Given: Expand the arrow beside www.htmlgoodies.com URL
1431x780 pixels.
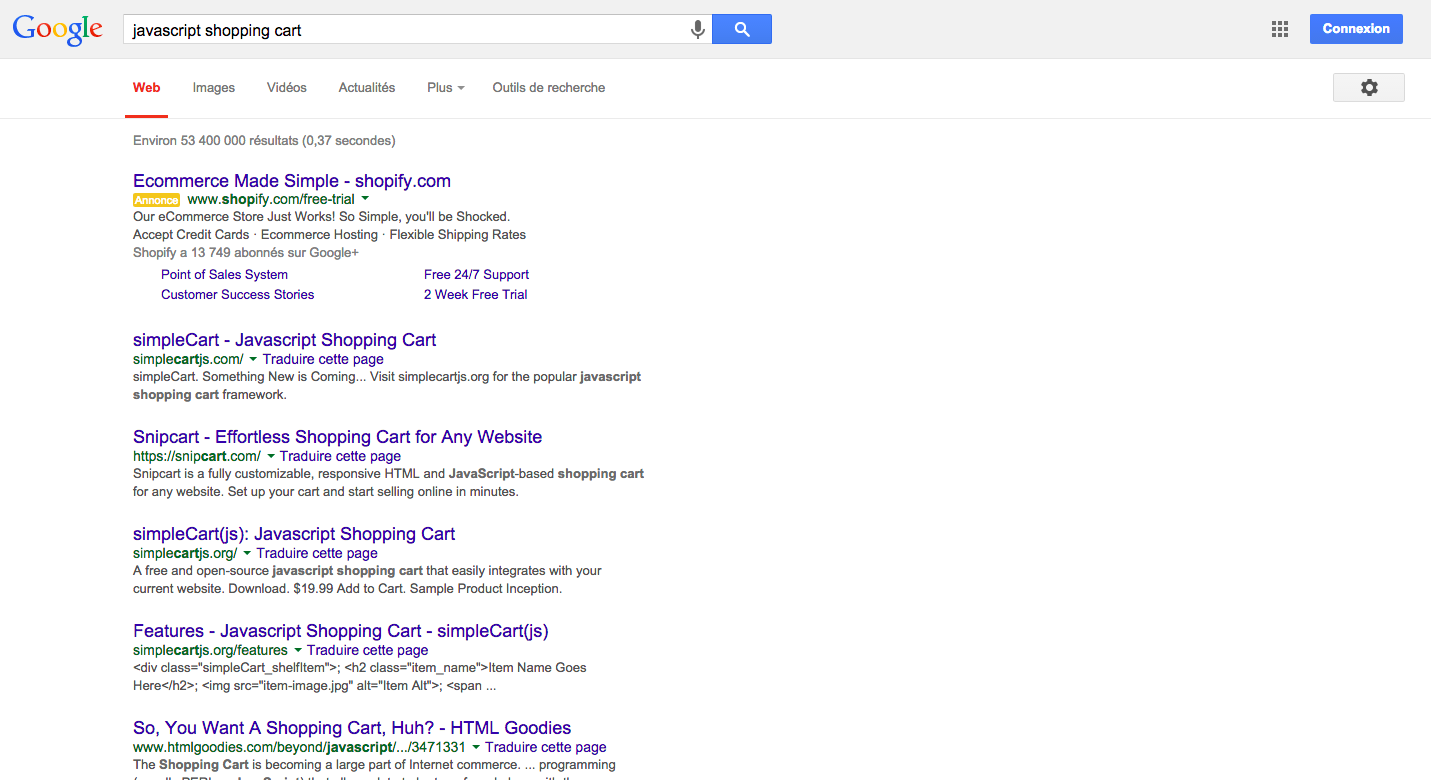Looking at the screenshot, I should 476,747.
